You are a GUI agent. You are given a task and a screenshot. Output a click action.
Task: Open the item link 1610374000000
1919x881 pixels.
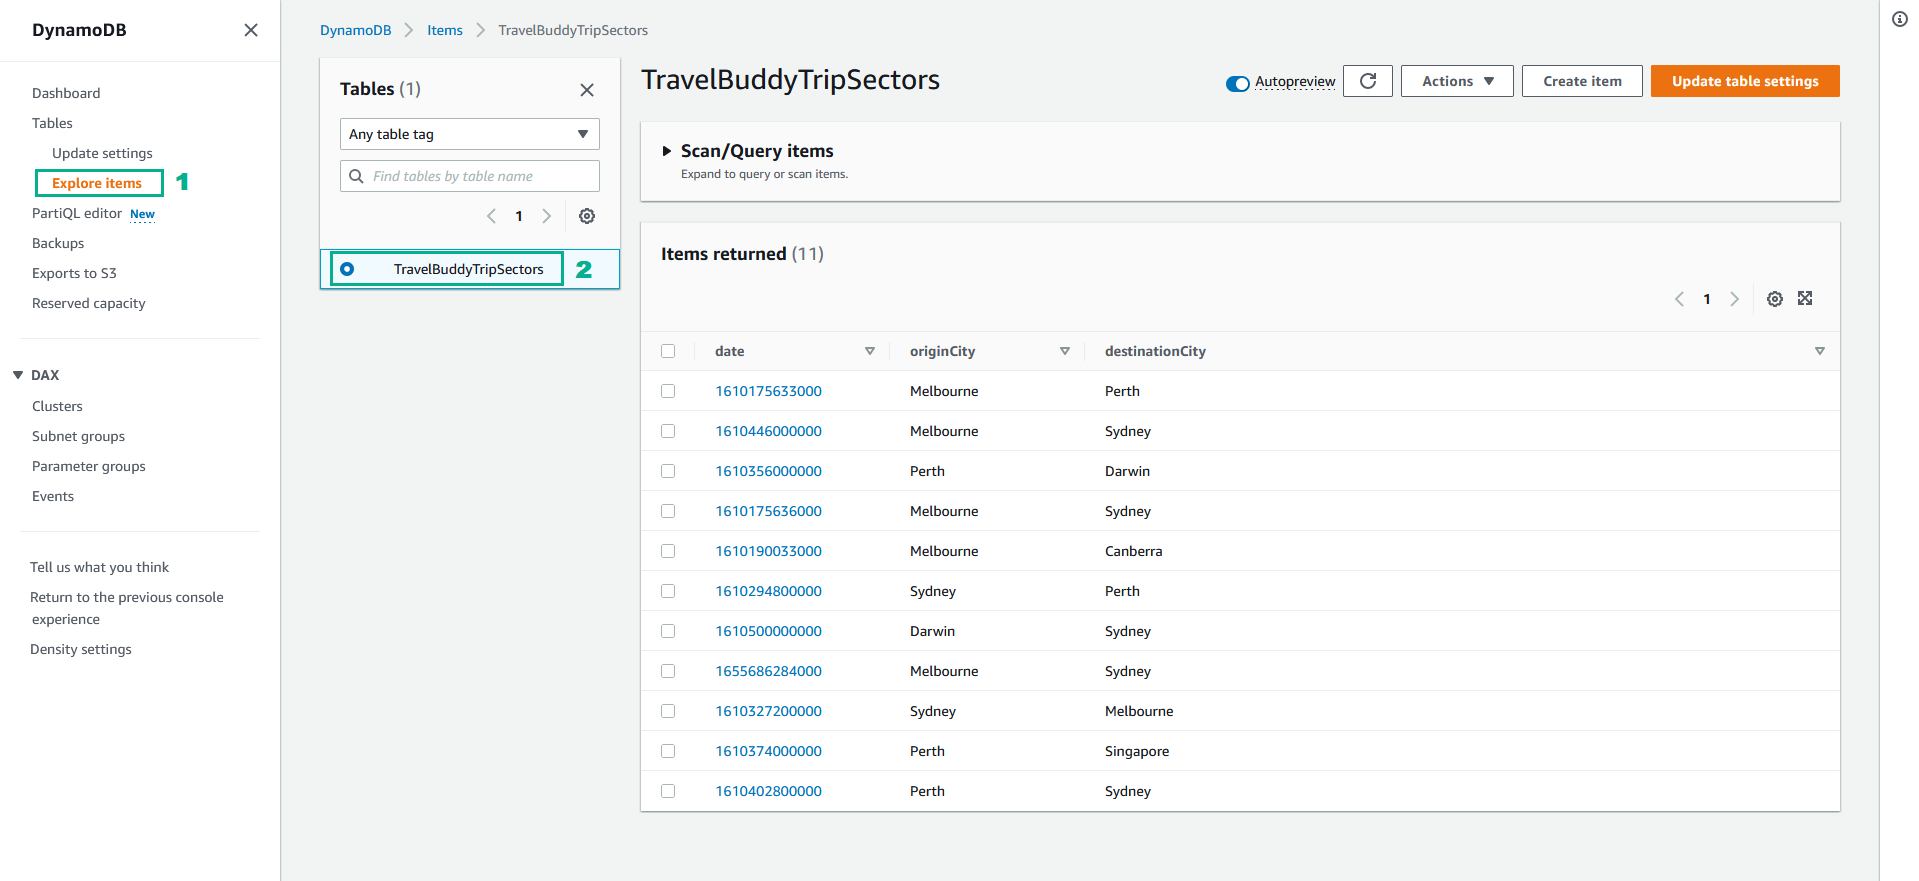click(768, 751)
